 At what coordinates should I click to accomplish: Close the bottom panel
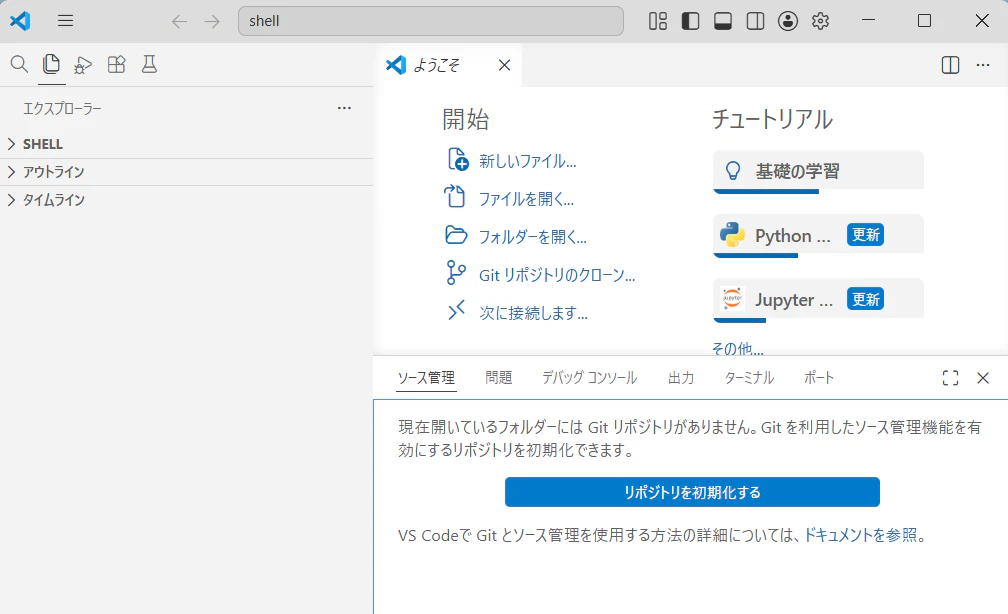coord(983,378)
